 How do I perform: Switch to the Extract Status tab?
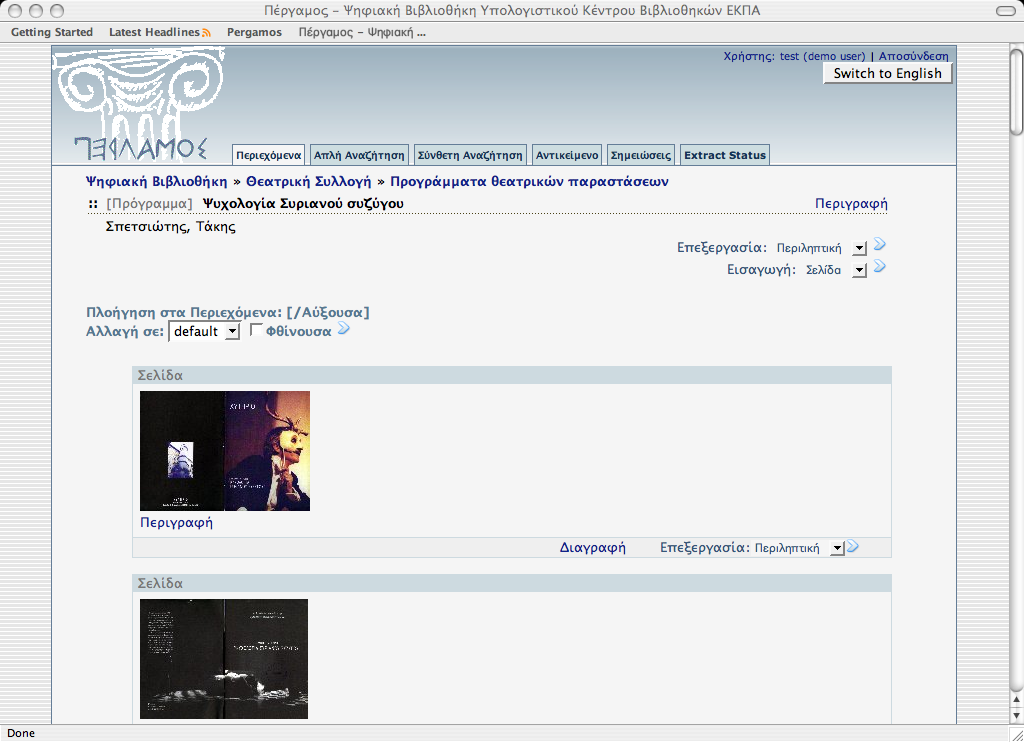pos(725,155)
